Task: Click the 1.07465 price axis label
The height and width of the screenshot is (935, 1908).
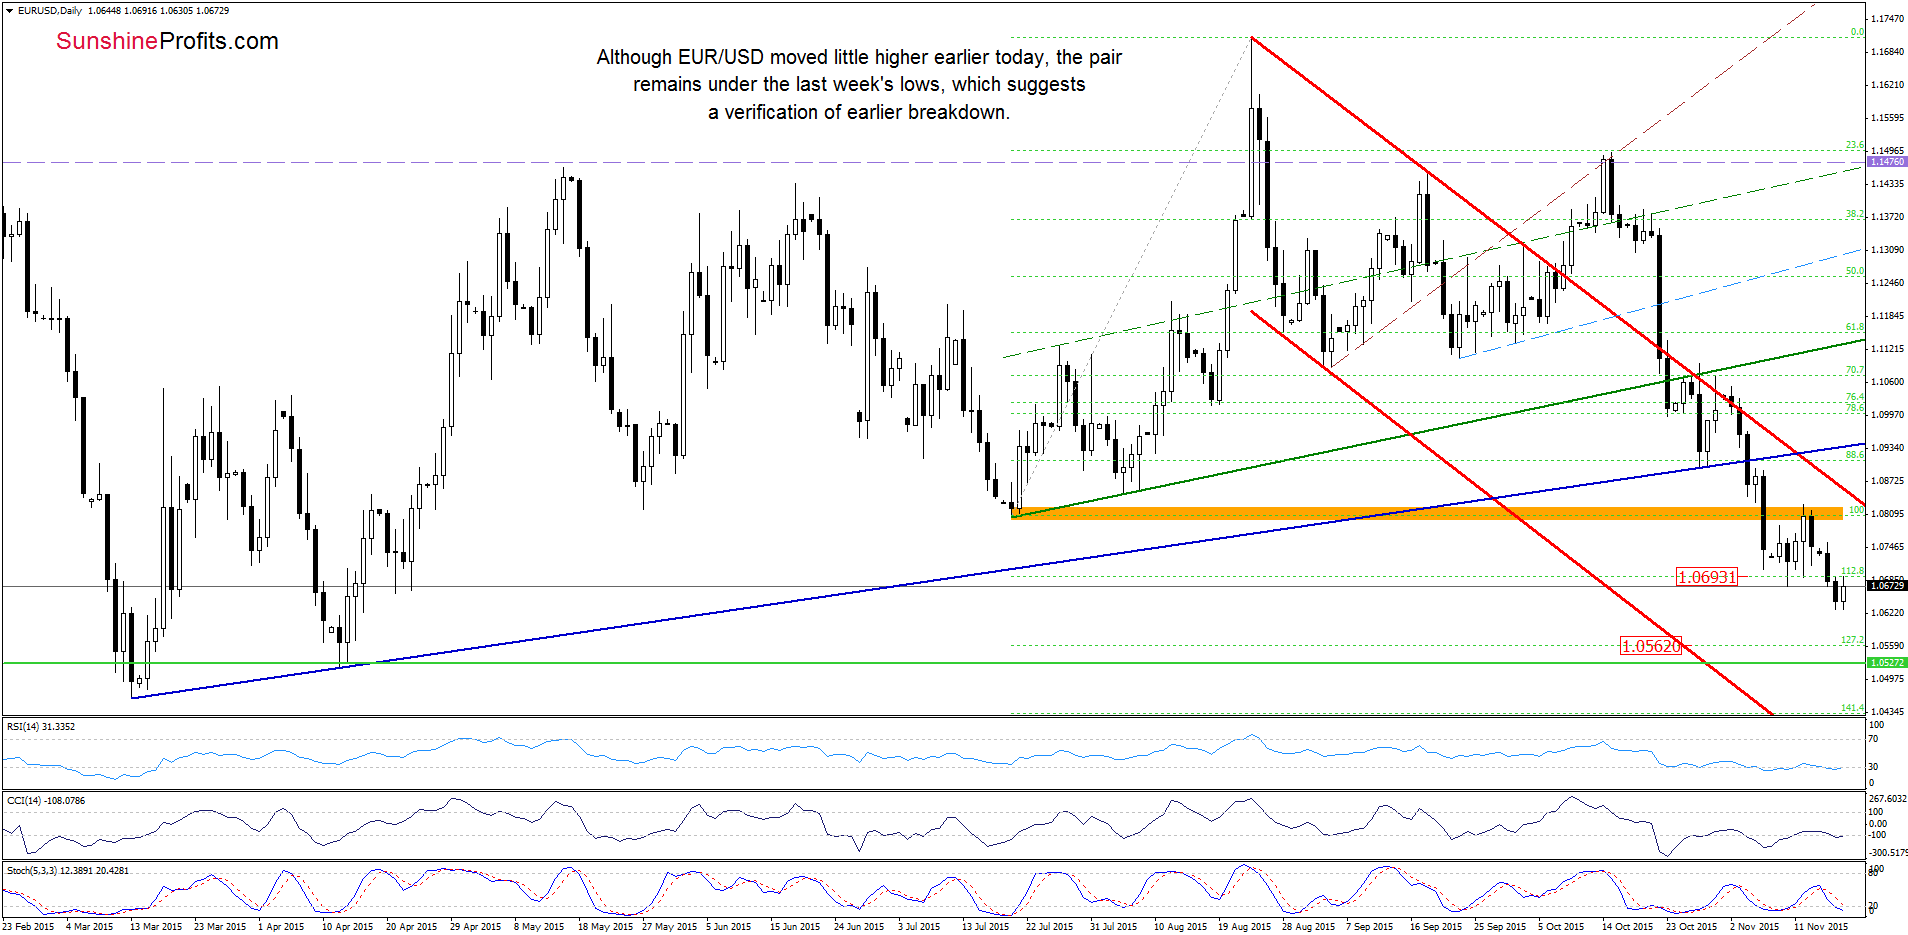Action: [1887, 547]
